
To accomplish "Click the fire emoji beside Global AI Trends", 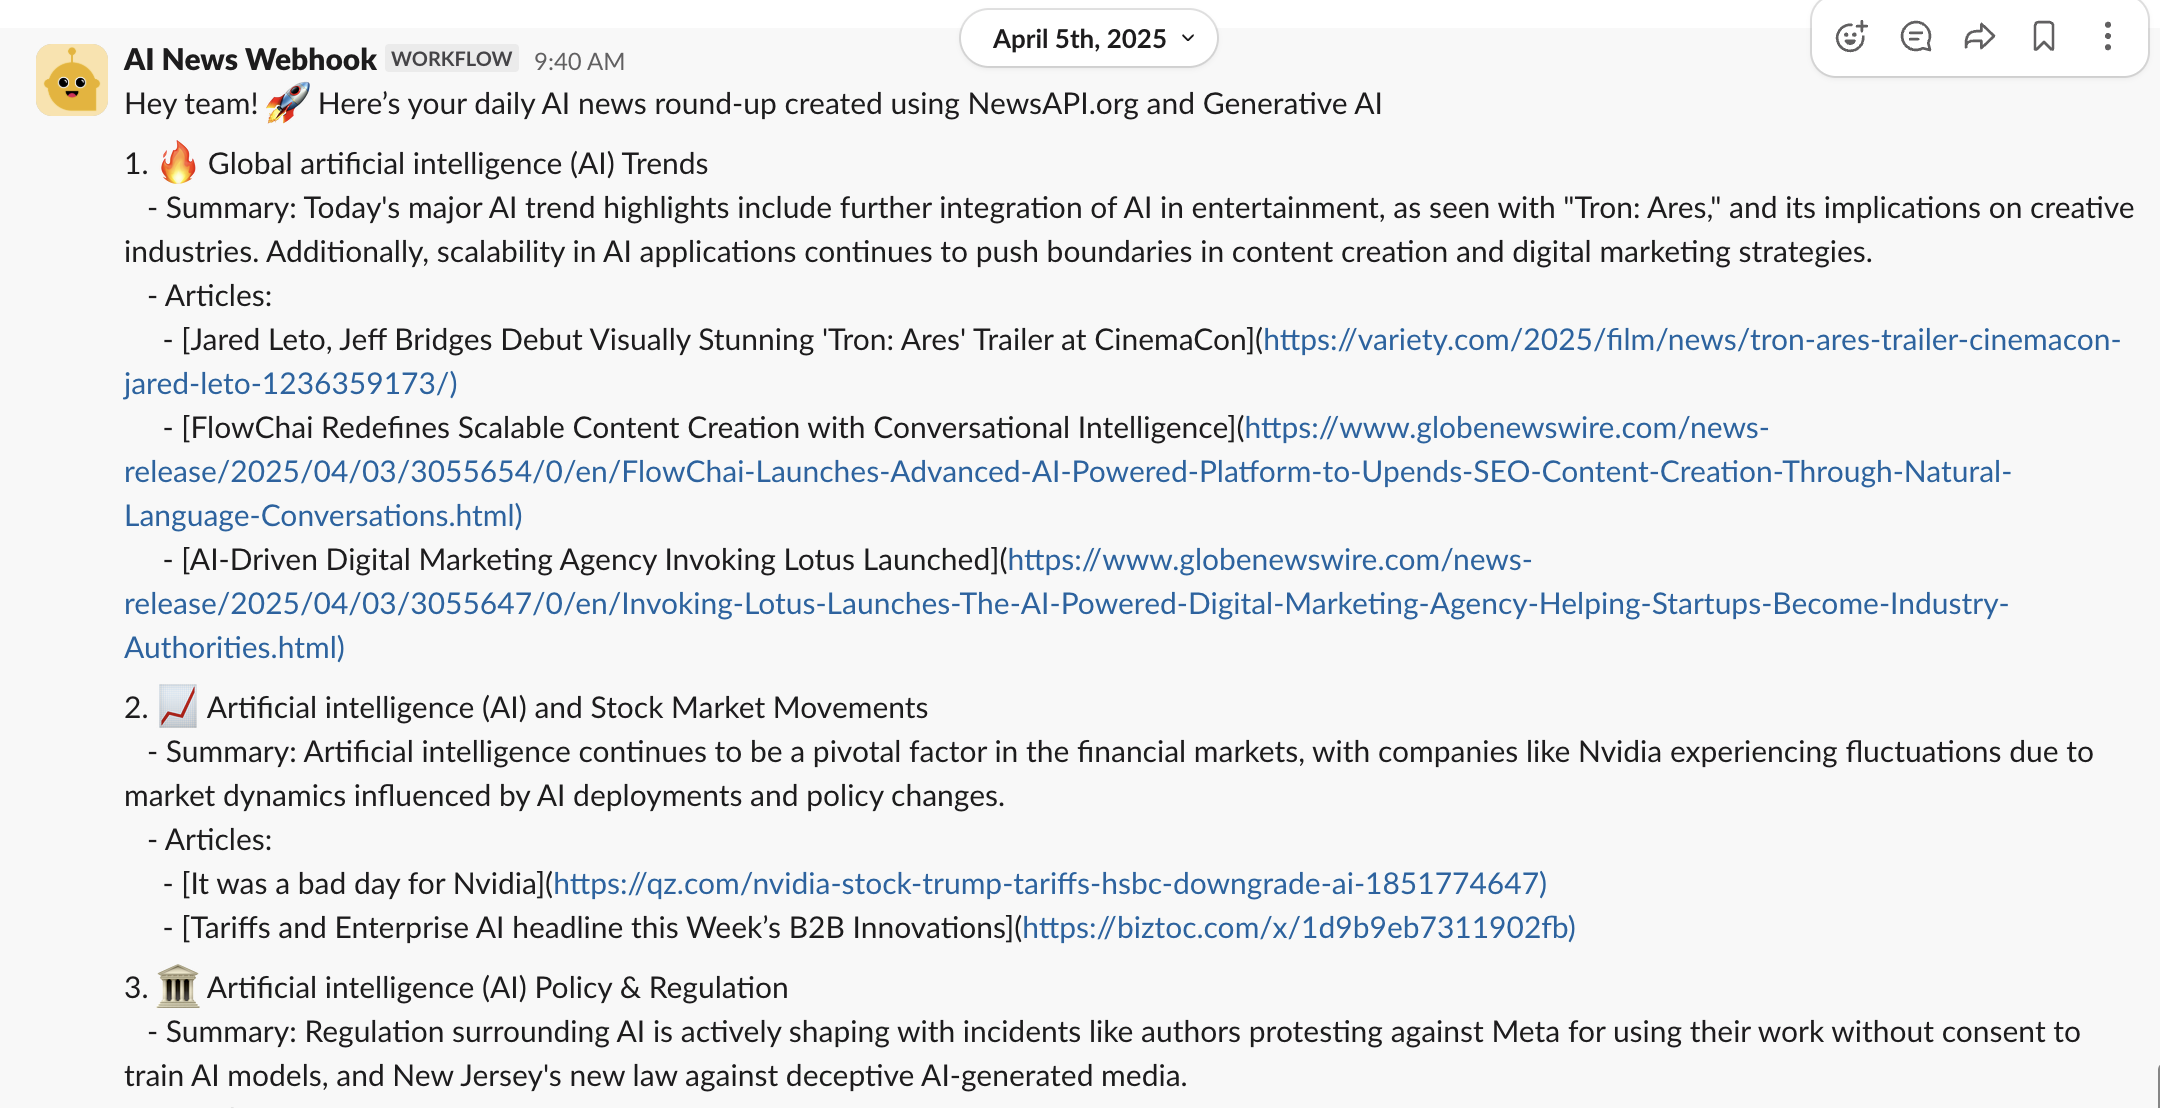I will (178, 162).
